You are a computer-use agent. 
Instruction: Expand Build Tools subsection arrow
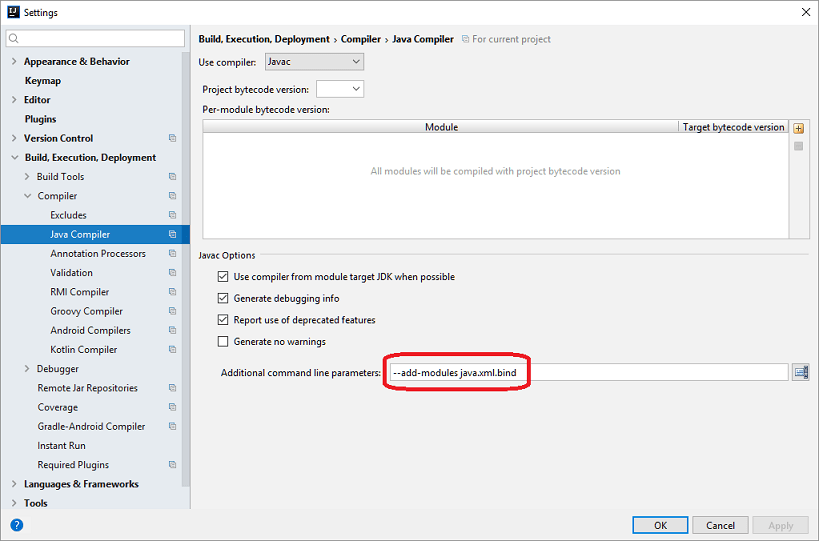pos(27,177)
